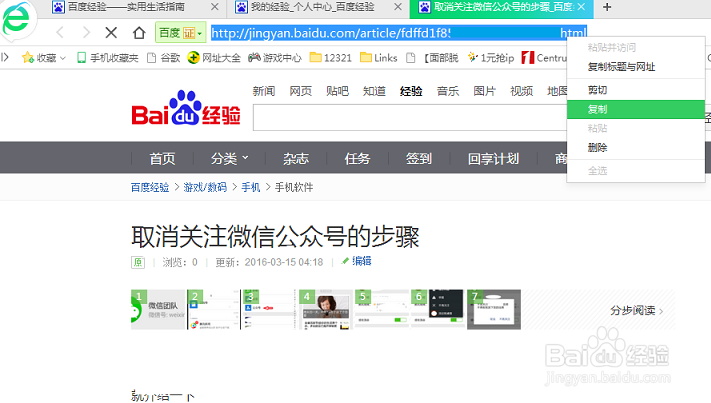Viewport: 711px width, 403px height.
Task: Open the 游戏中心 bookmark
Action: (x=275, y=58)
